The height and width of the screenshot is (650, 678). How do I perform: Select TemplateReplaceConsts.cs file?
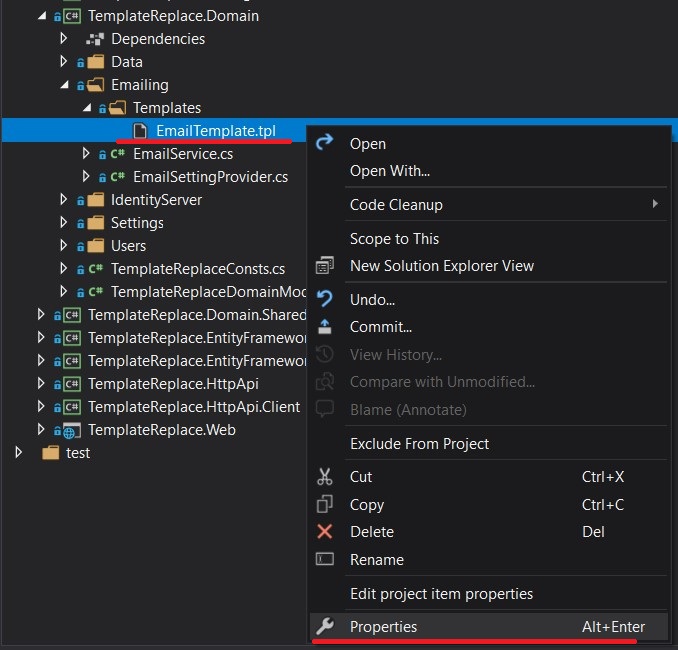tap(197, 269)
